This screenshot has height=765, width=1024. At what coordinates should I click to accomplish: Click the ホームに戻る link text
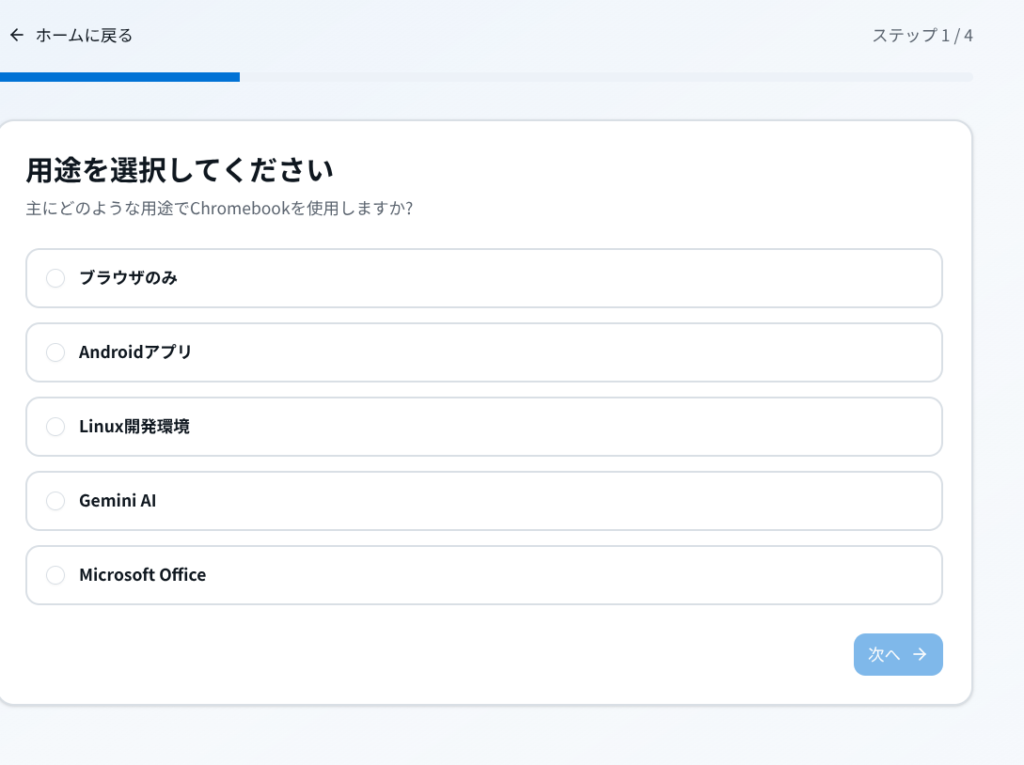pyautogui.click(x=84, y=35)
